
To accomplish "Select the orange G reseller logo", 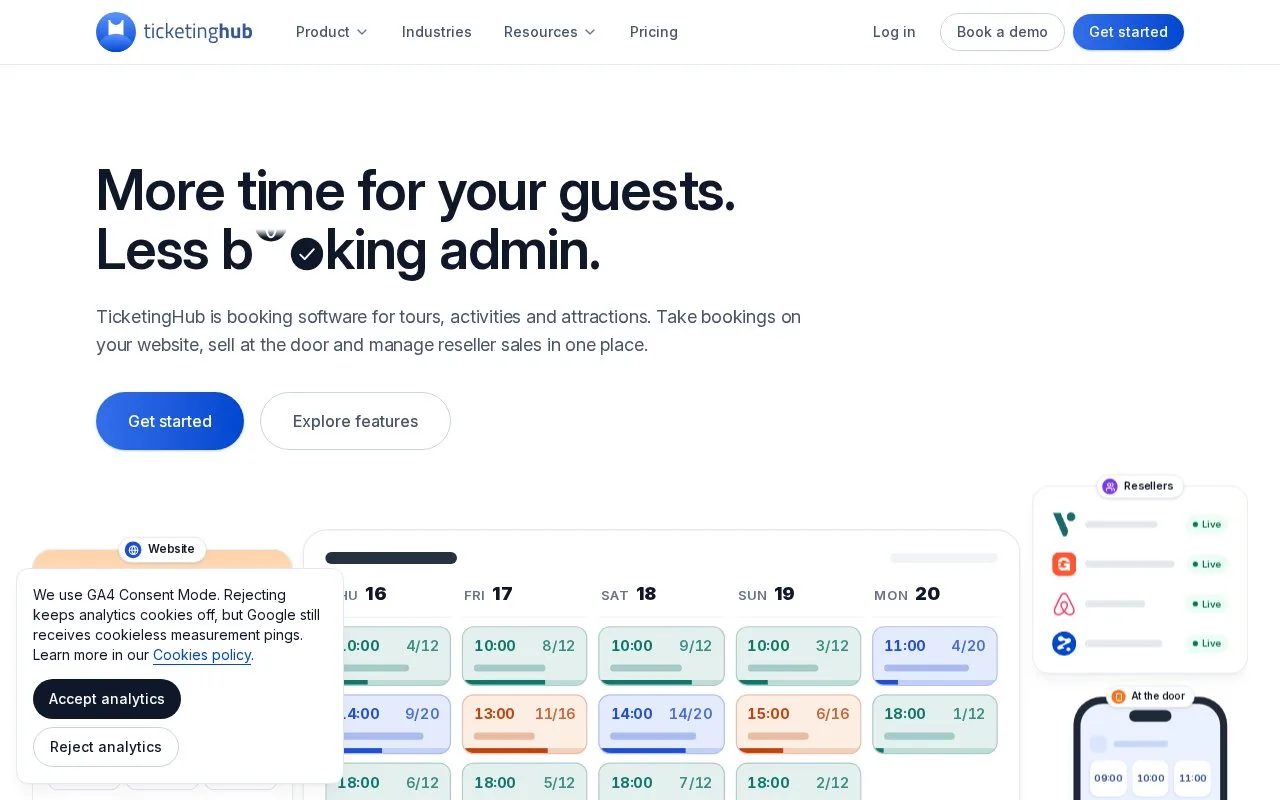I will point(1064,564).
